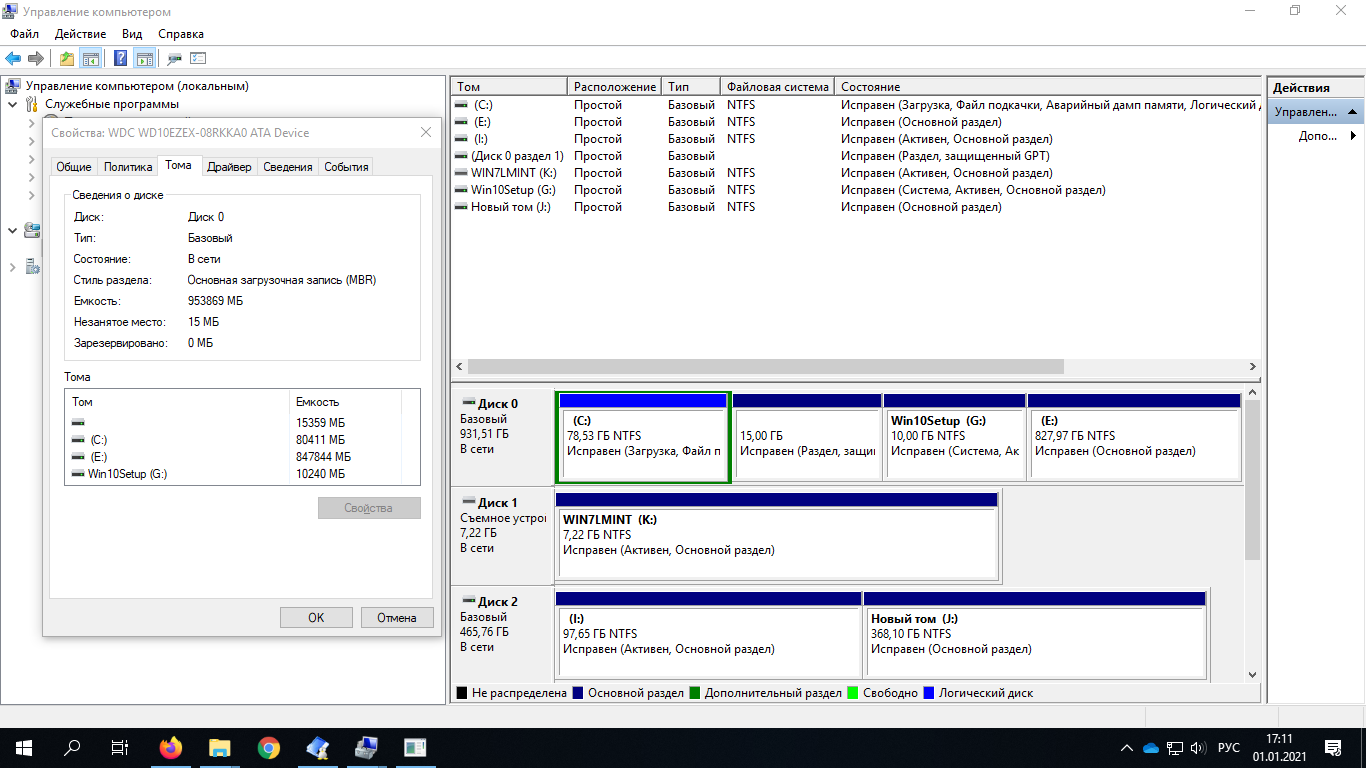Toggle the console tree pane toolbar icon
The height and width of the screenshot is (768, 1366).
tap(90, 59)
